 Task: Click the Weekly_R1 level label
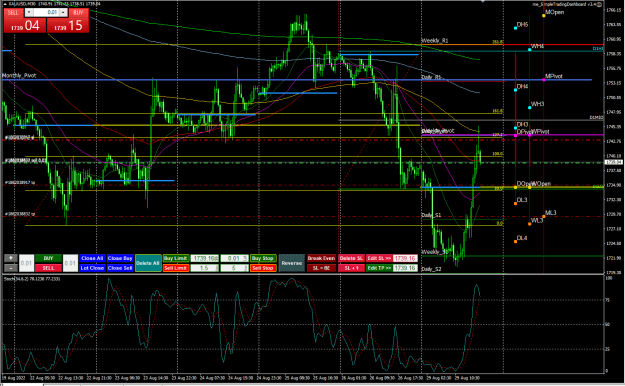(x=435, y=40)
